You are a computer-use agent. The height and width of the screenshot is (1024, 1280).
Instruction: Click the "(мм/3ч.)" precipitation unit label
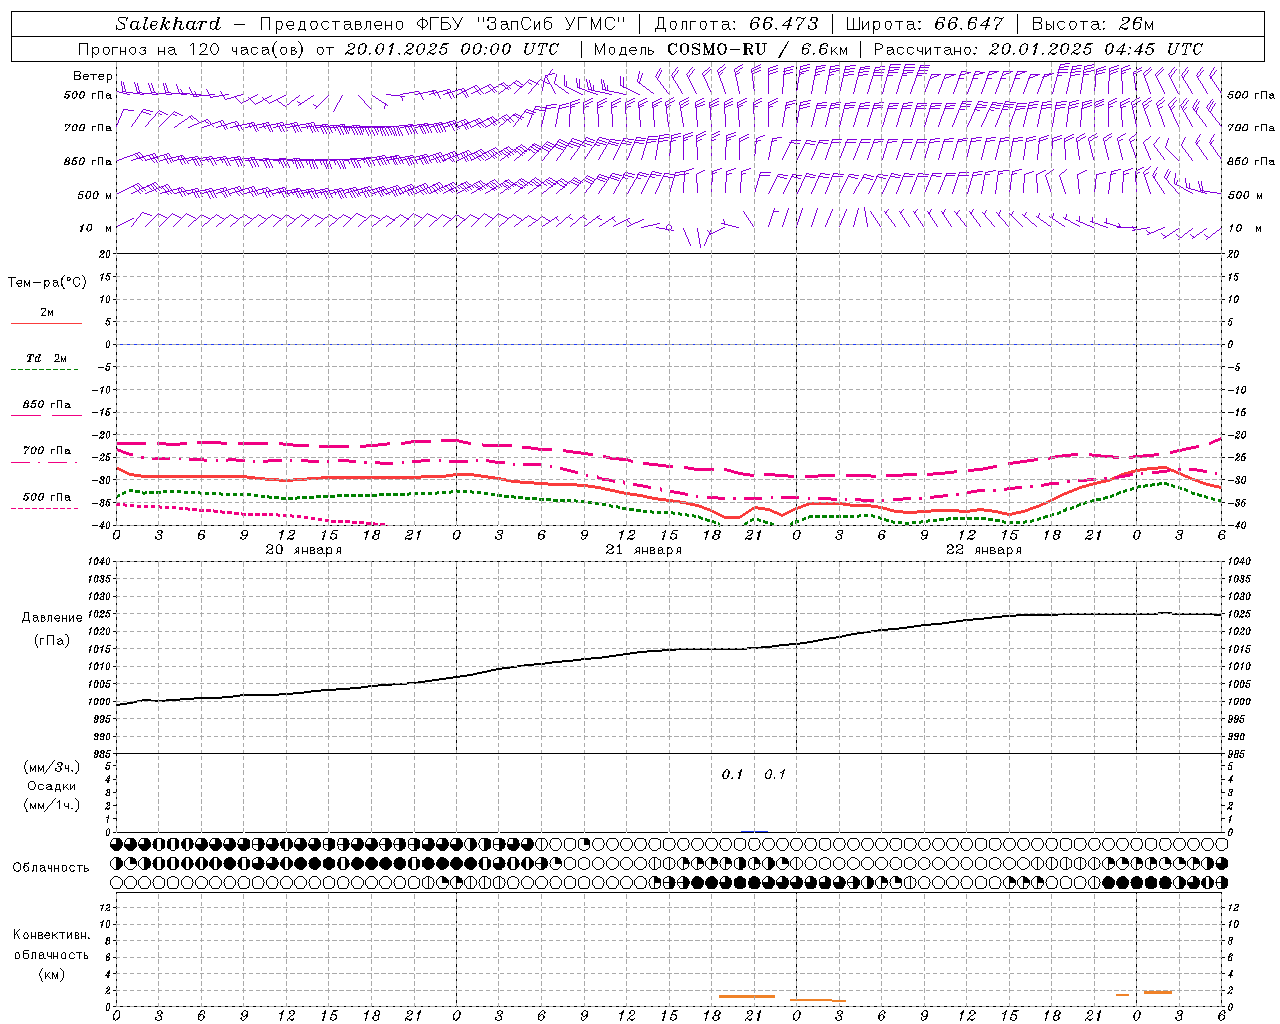click(x=52, y=767)
